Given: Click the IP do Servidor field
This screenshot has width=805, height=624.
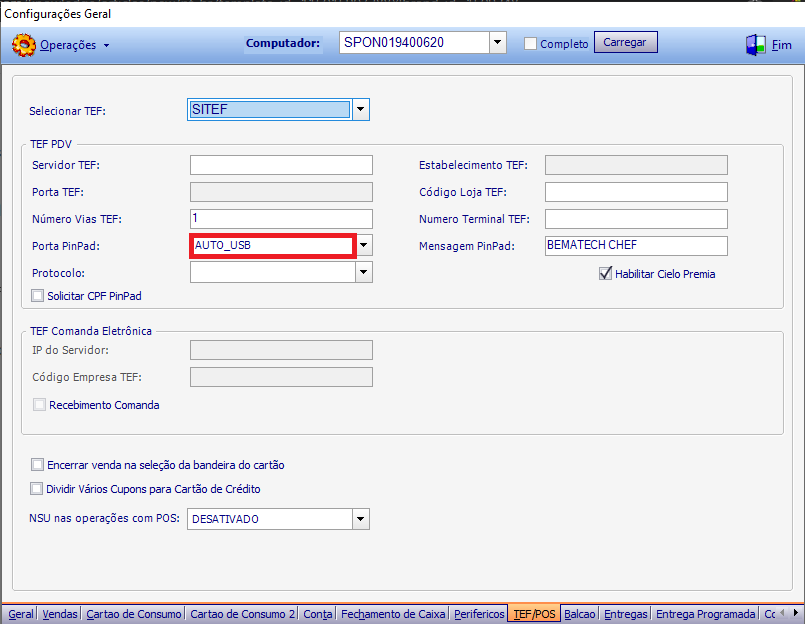Looking at the screenshot, I should tap(281, 350).
